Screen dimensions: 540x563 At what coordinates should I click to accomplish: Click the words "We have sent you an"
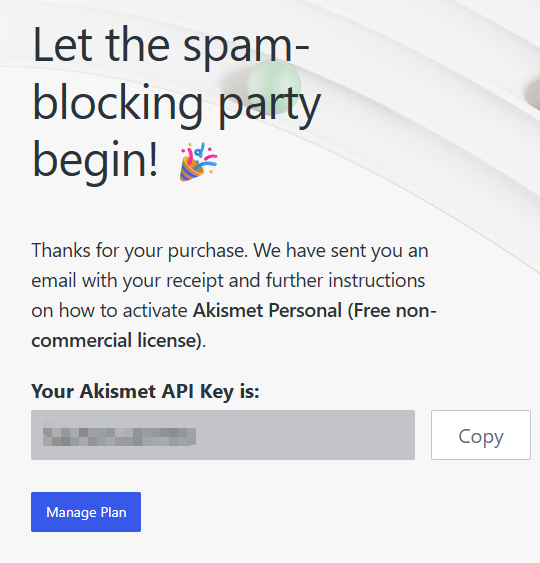(x=341, y=251)
